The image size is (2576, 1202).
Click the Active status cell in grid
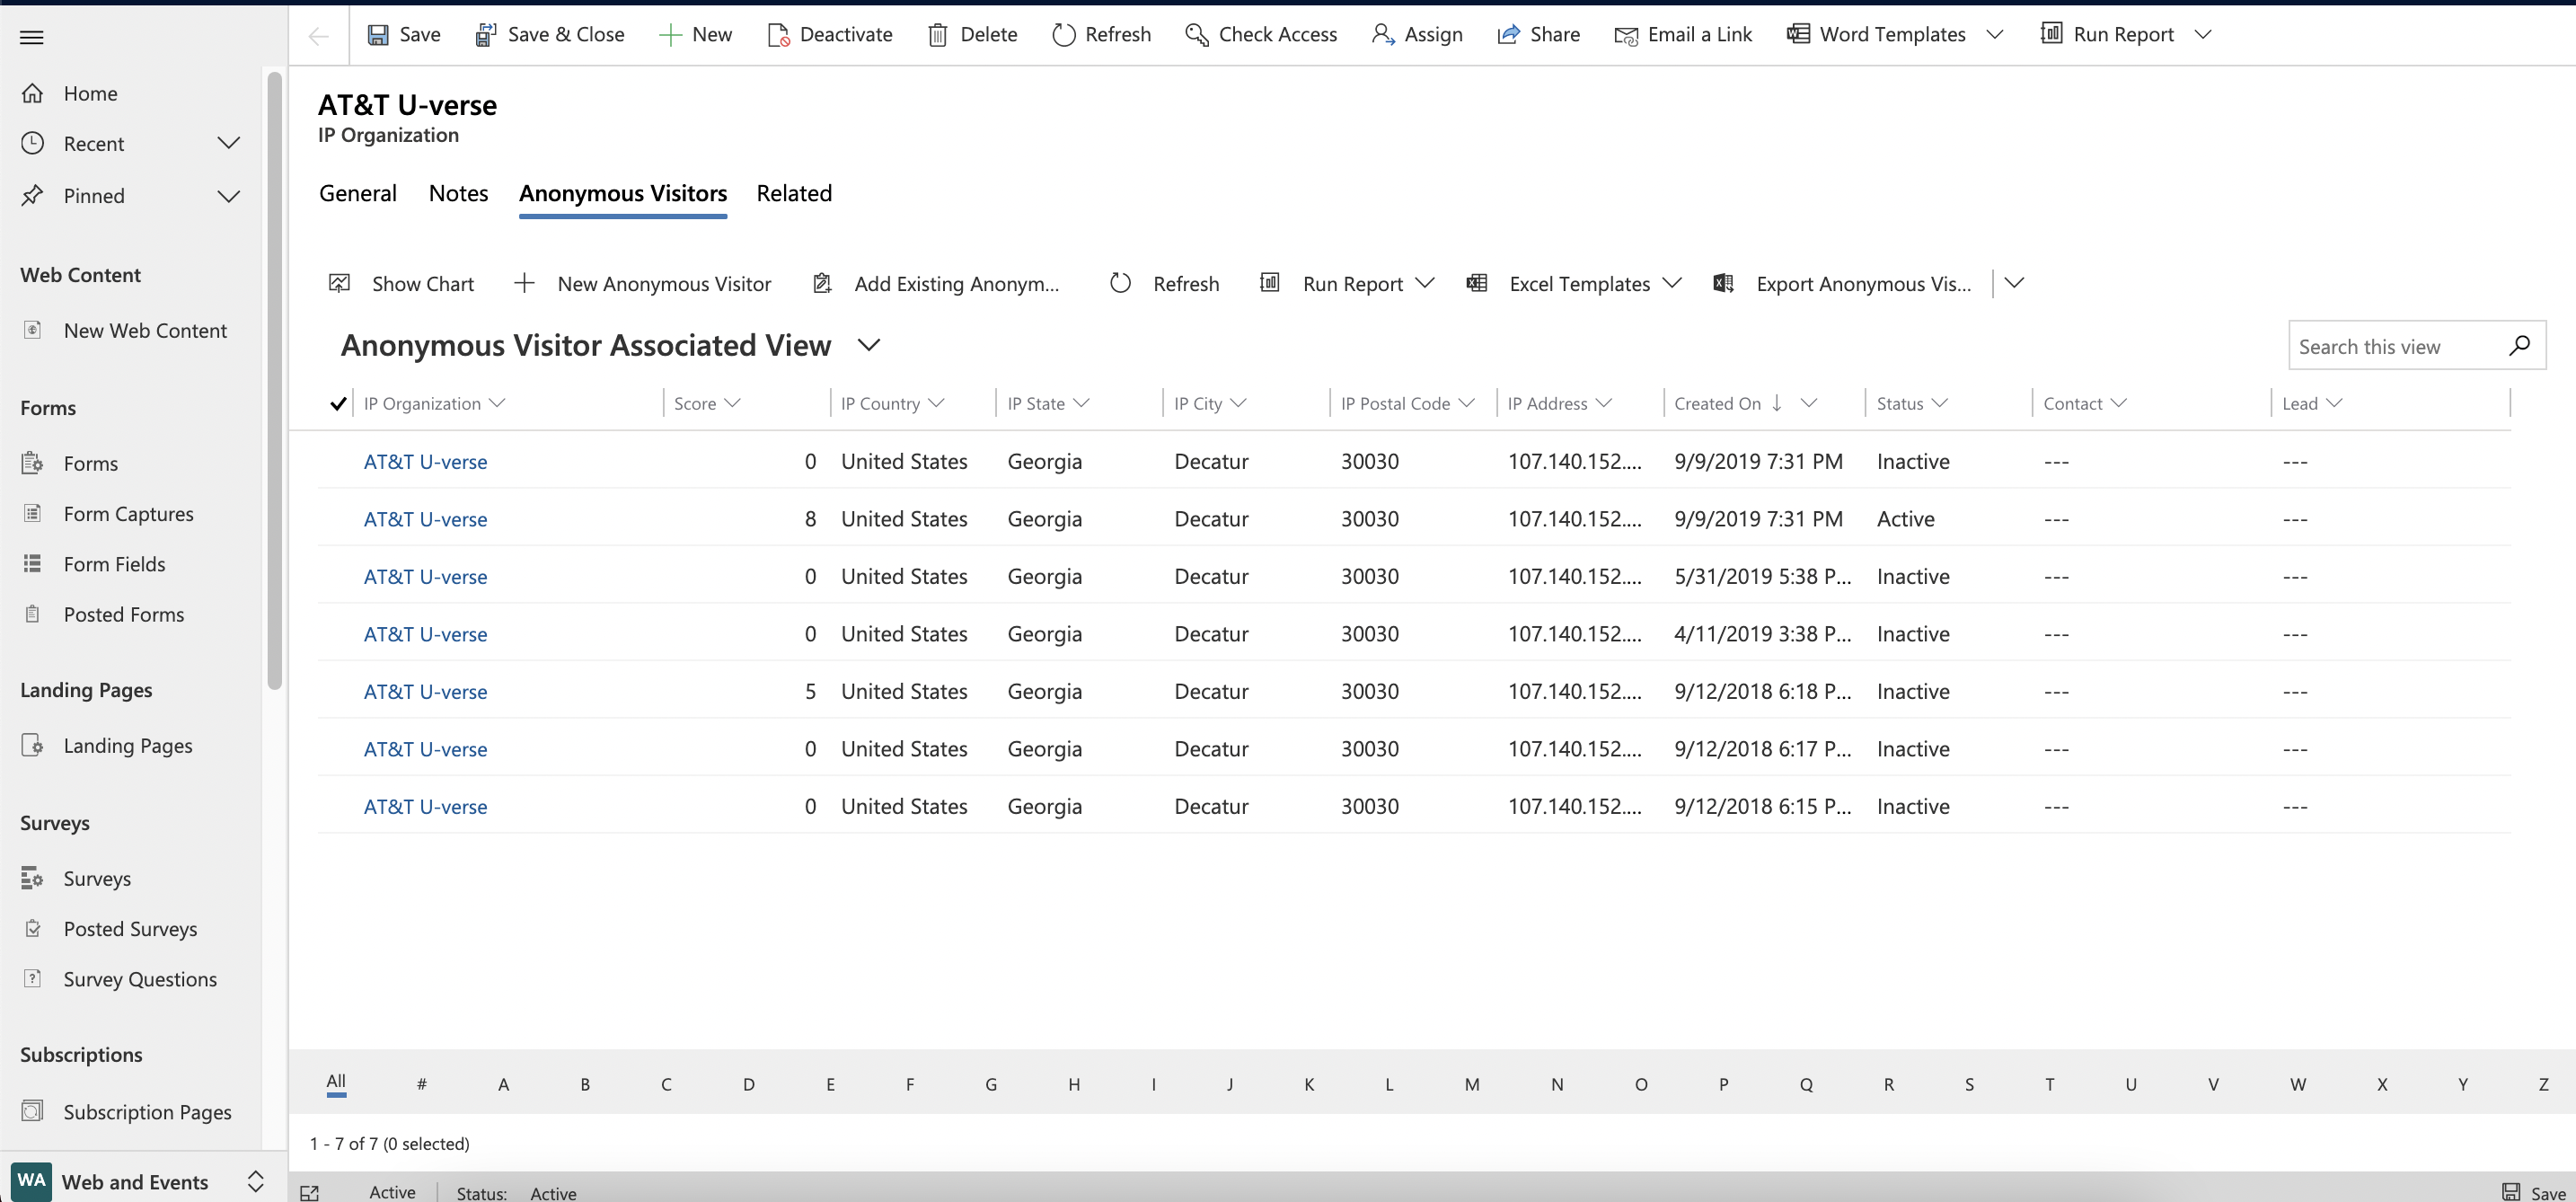pyautogui.click(x=1905, y=519)
